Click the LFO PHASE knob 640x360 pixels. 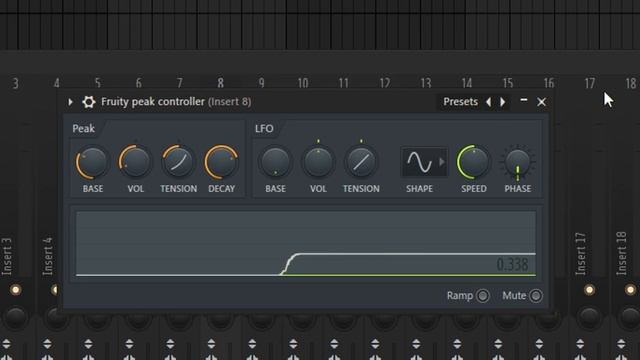[x=517, y=162]
